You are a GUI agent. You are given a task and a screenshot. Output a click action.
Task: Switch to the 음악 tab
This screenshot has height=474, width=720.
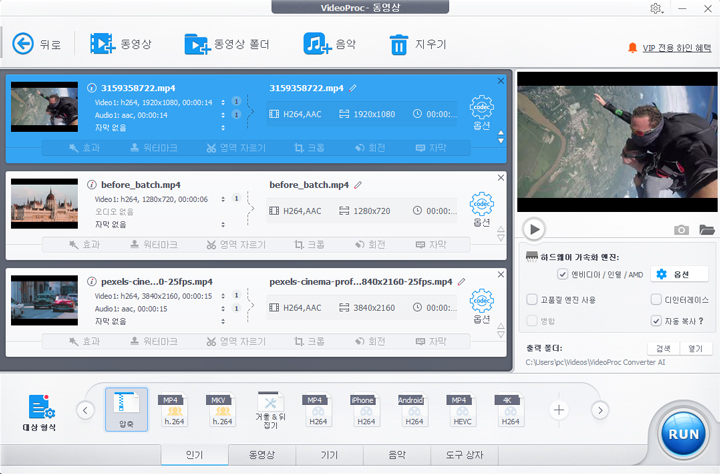397,455
